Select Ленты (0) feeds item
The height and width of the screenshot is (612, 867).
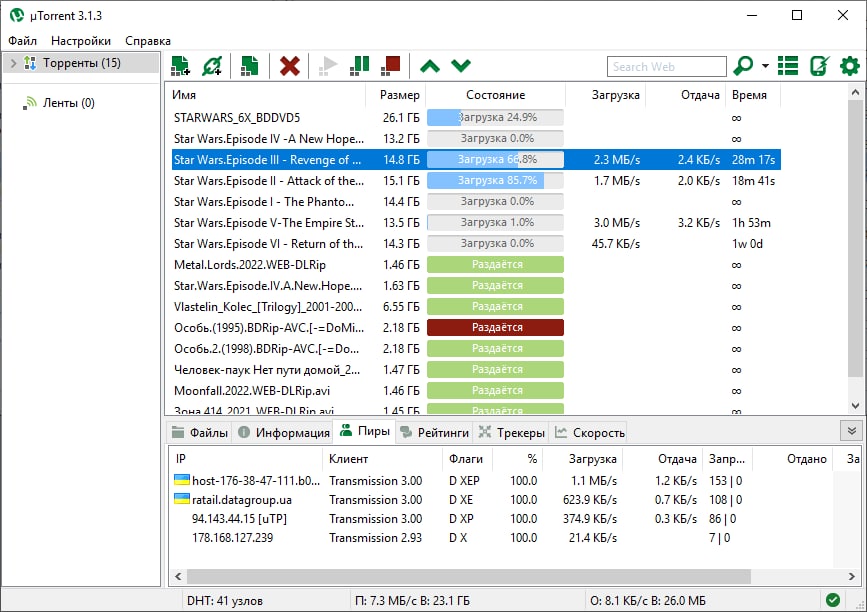[69, 103]
